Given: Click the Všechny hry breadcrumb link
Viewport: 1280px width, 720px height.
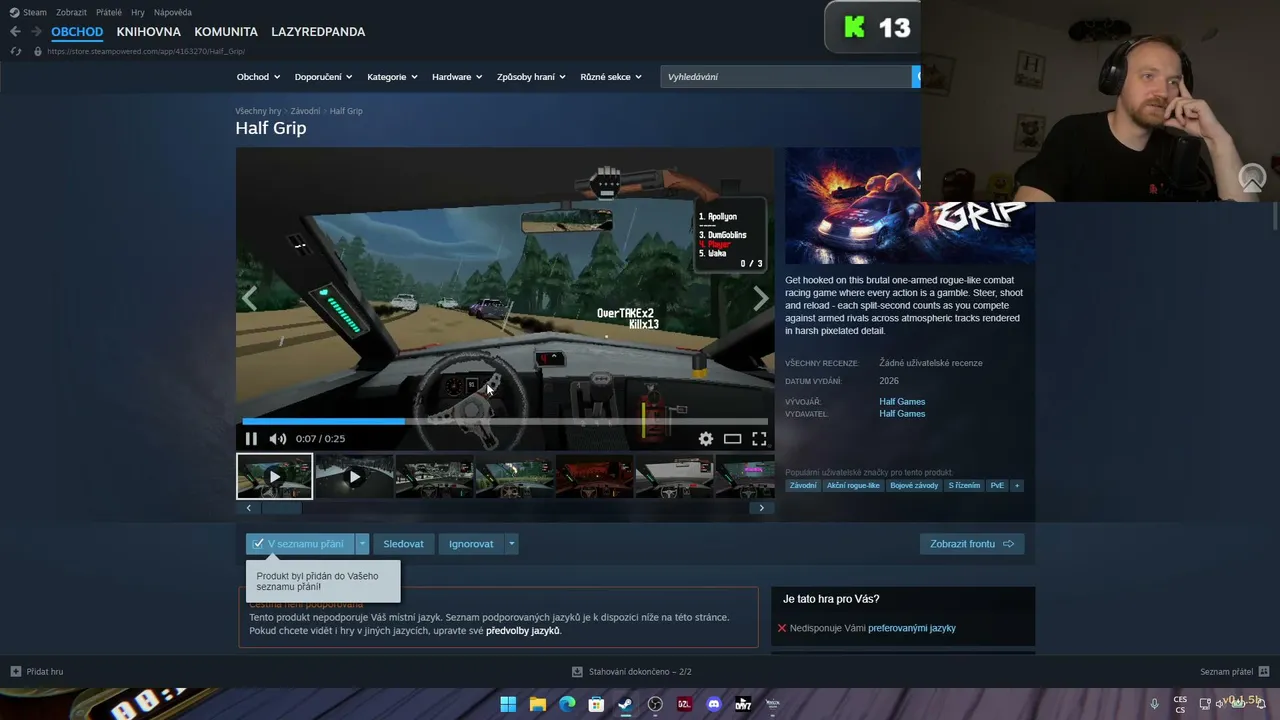Looking at the screenshot, I should tap(258, 111).
